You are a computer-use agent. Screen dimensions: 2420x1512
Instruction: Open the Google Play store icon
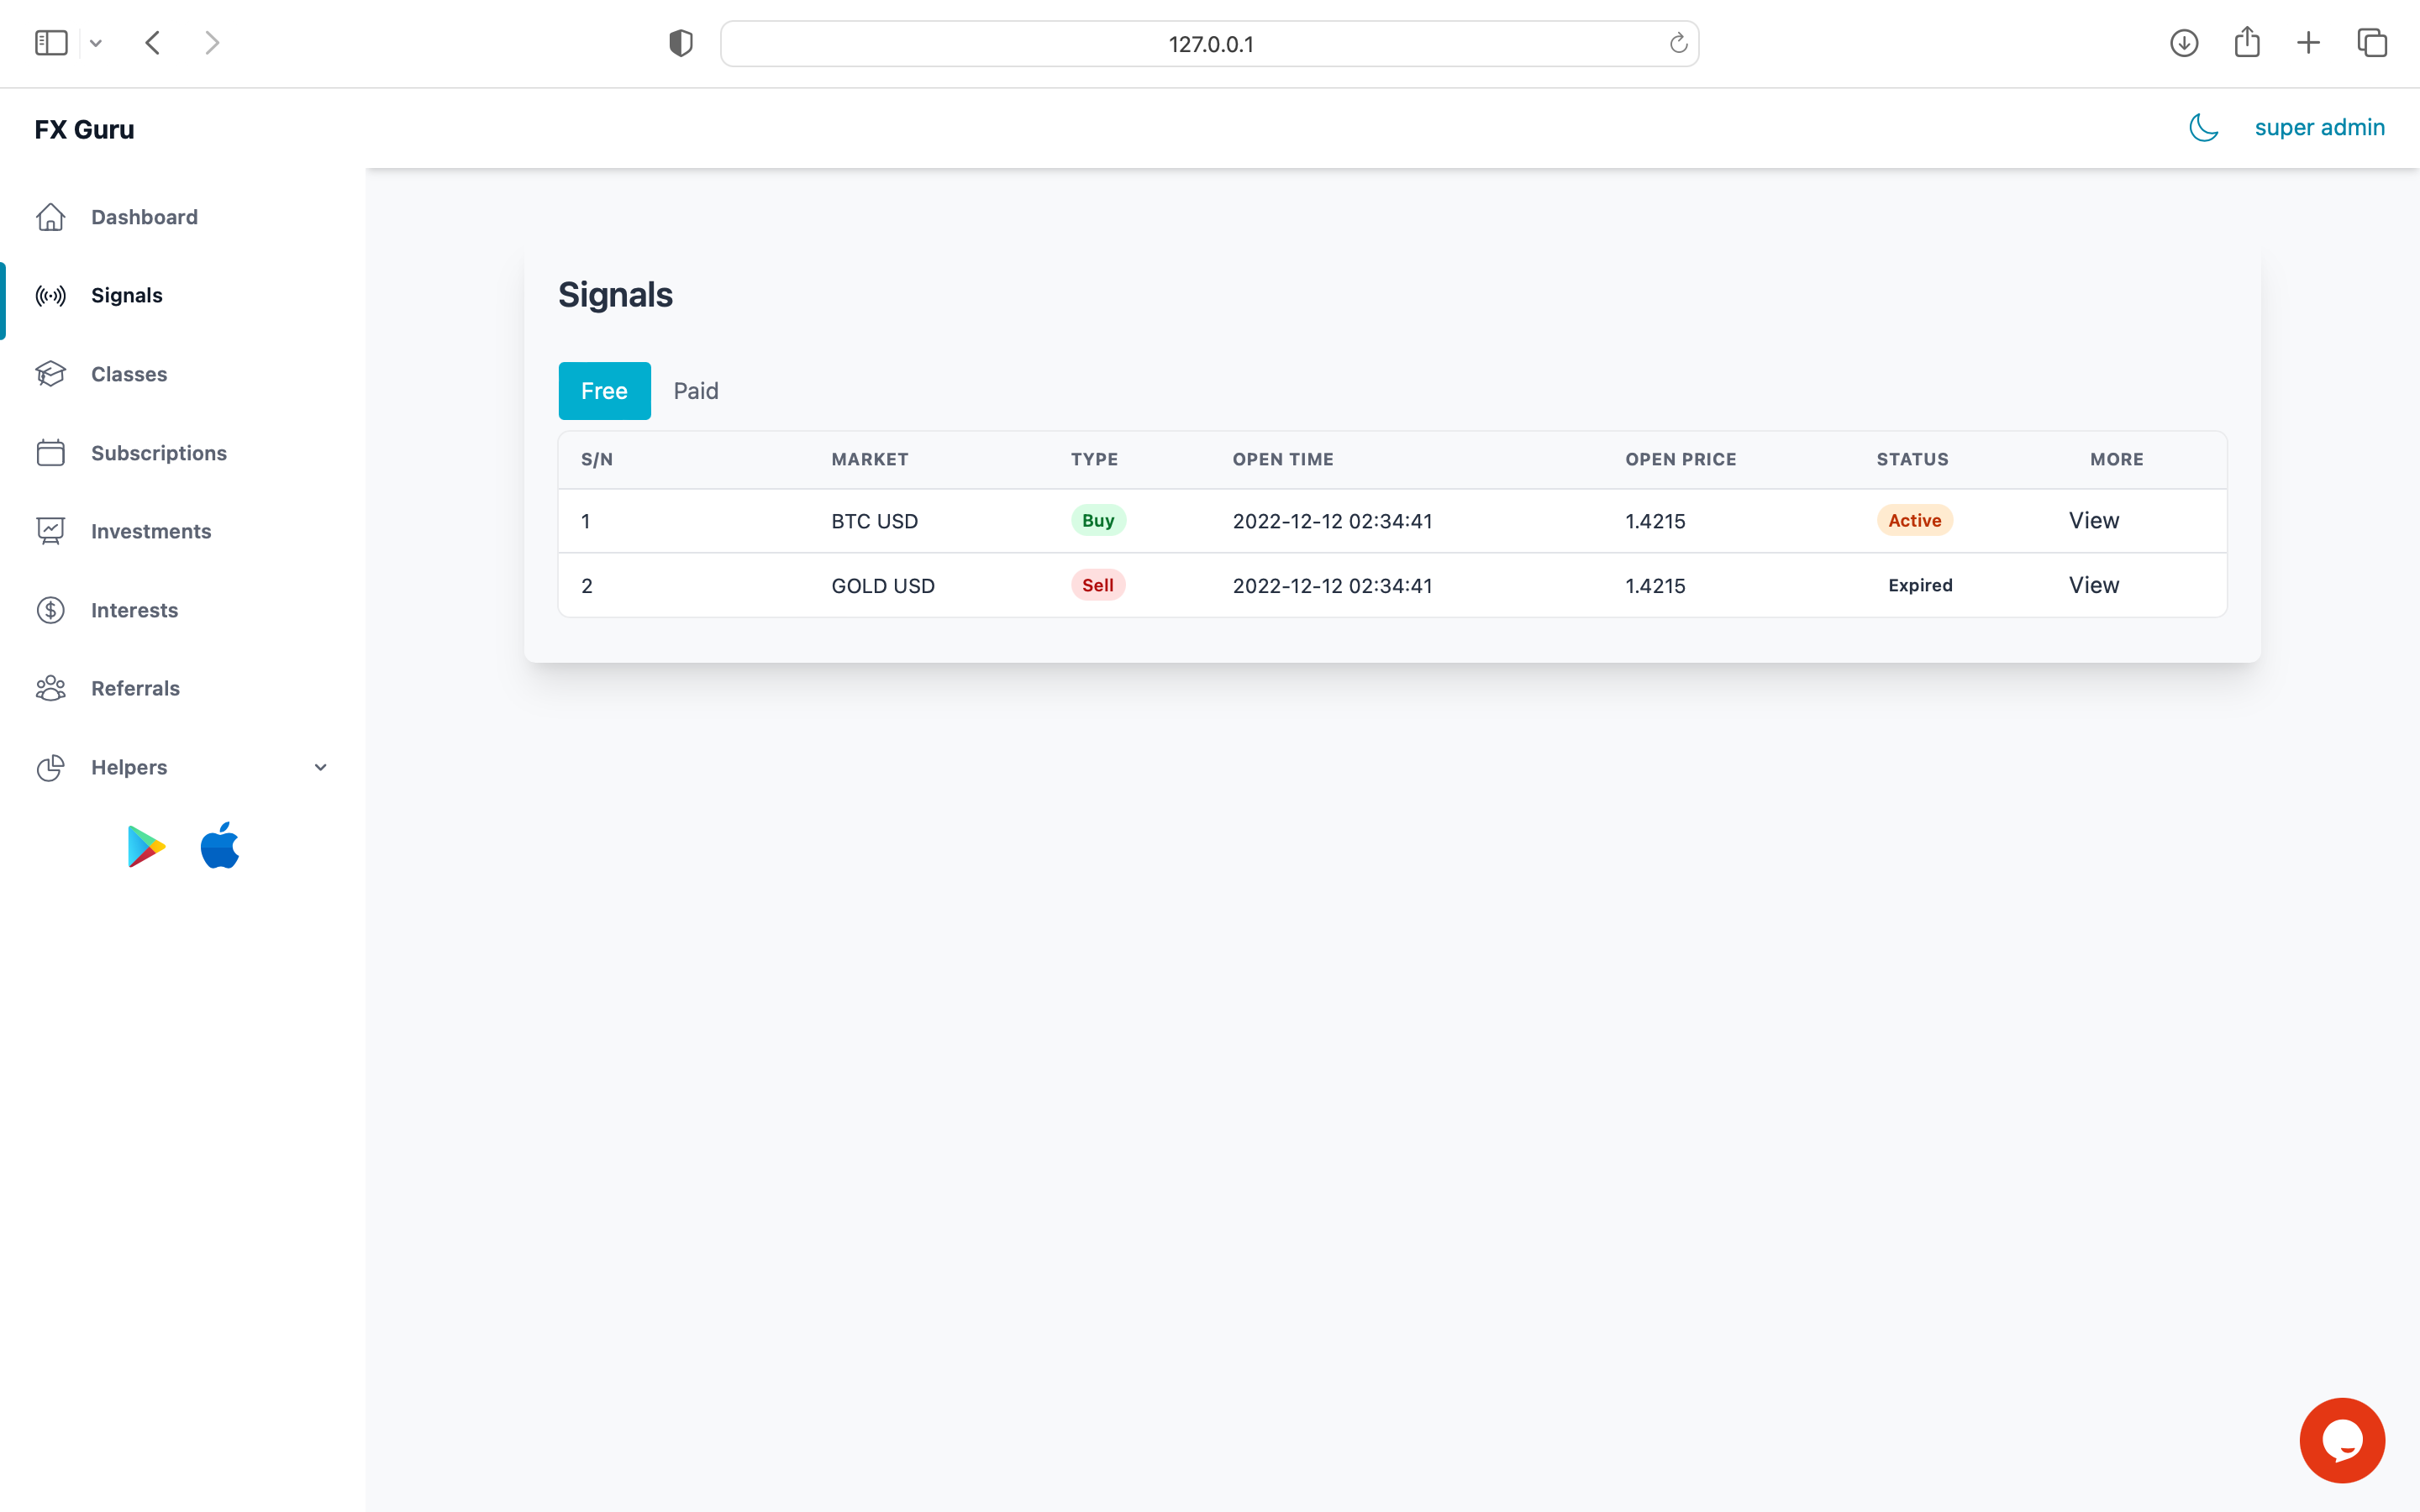pyautogui.click(x=146, y=847)
